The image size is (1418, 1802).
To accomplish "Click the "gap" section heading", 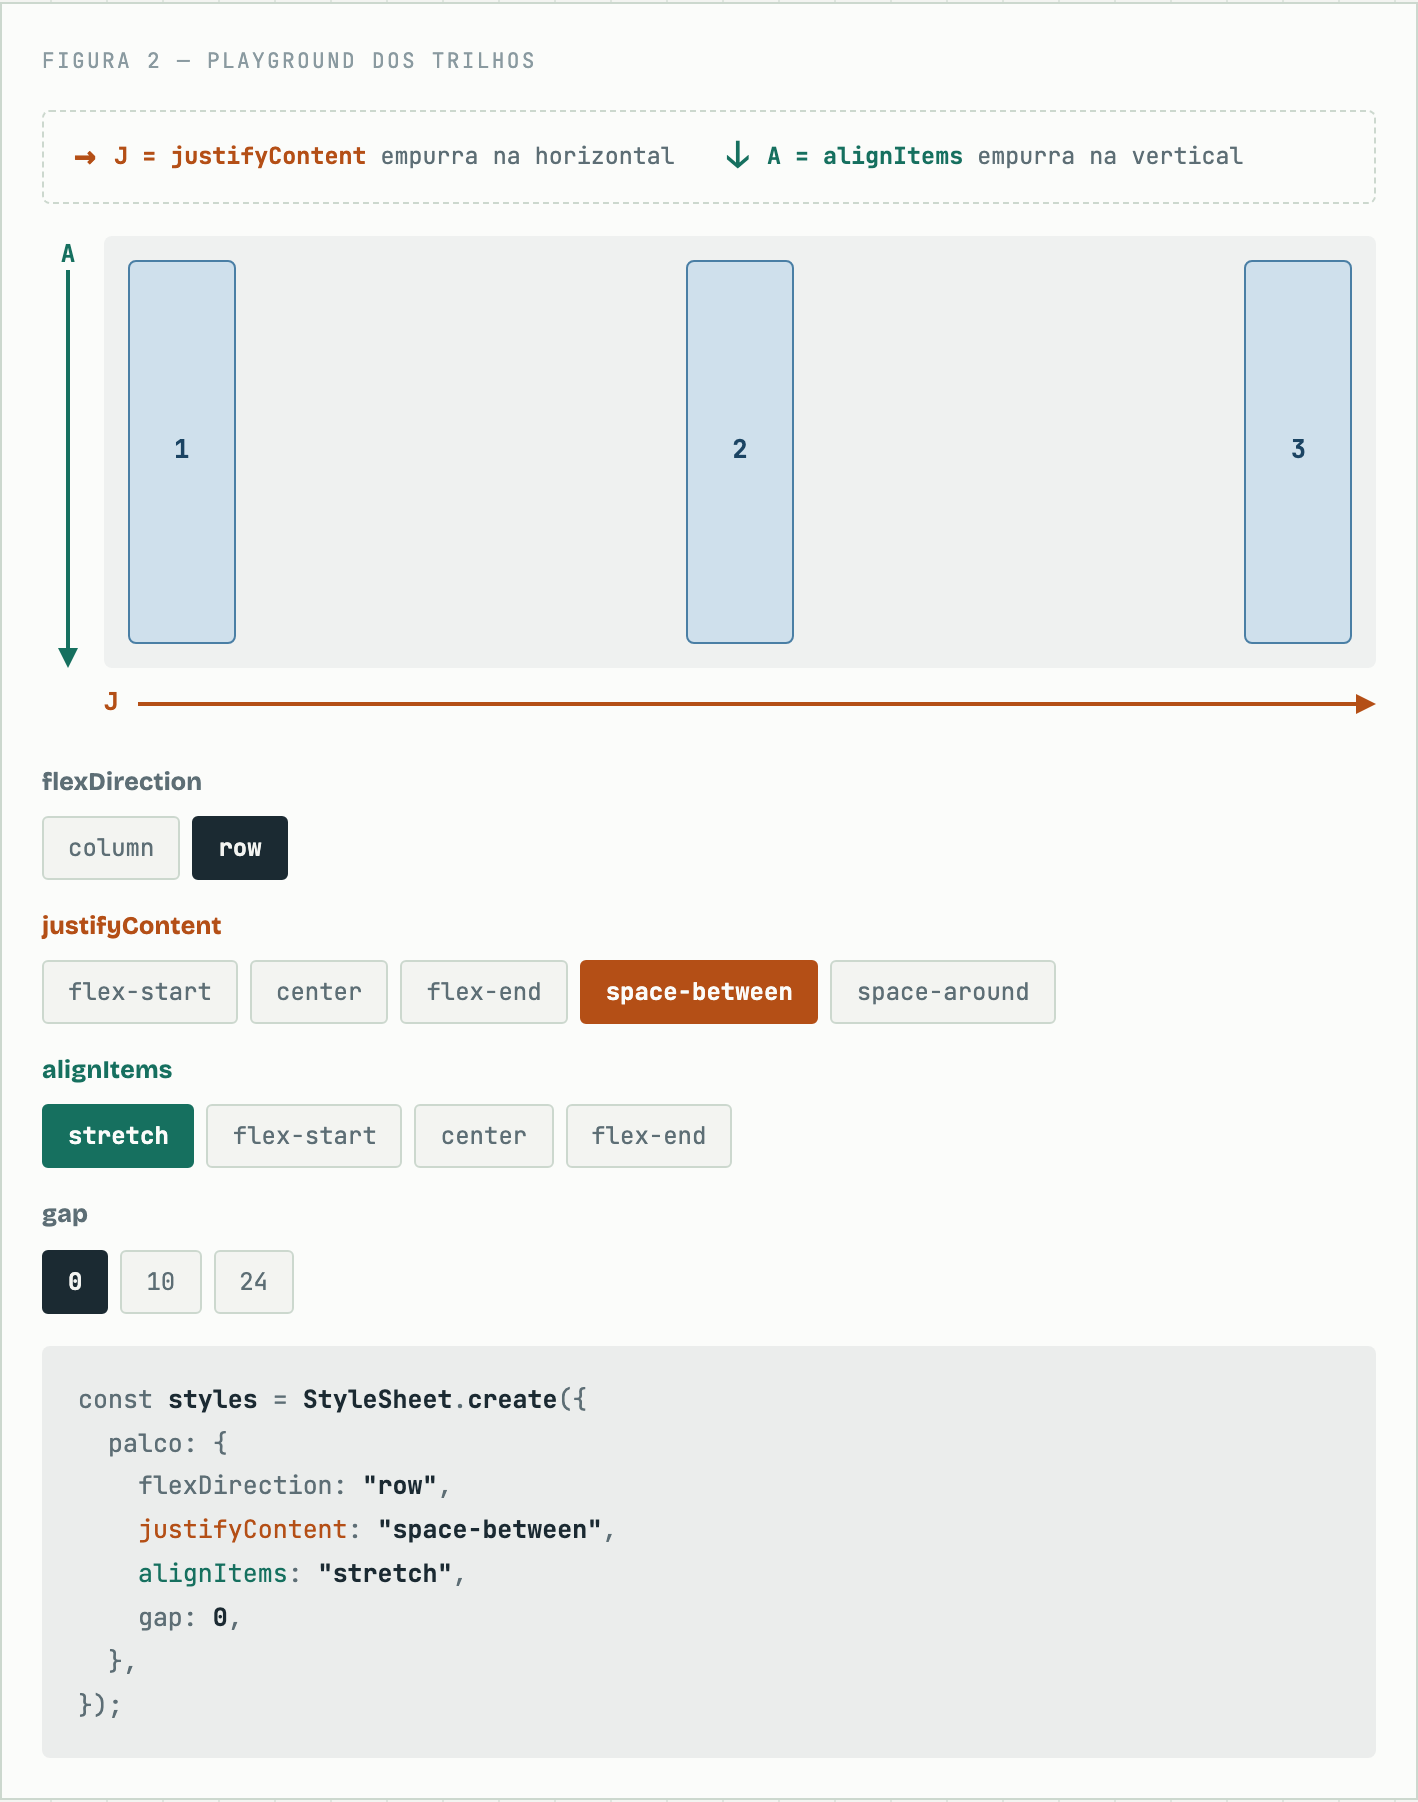I will (x=65, y=1215).
